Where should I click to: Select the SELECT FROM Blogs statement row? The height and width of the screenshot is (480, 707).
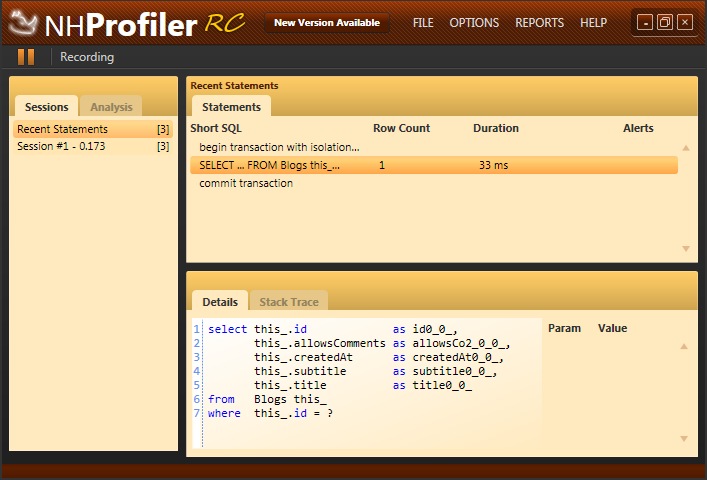434,165
